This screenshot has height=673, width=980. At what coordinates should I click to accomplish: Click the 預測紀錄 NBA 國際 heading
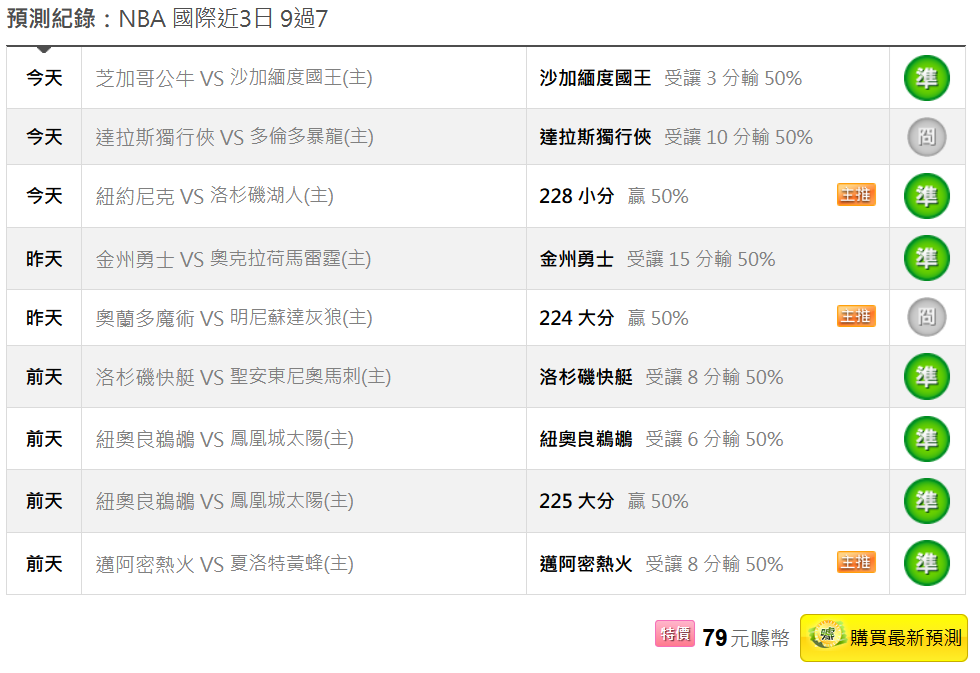(x=167, y=19)
